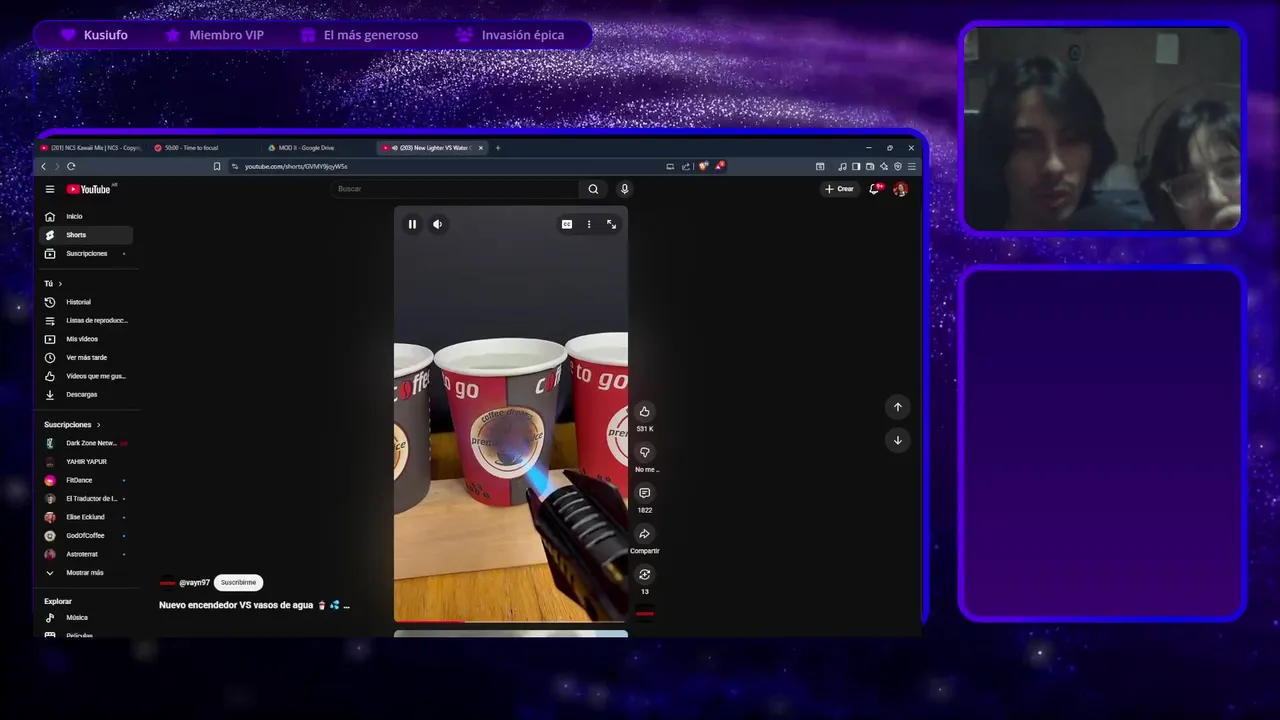Select Shorts in the sidebar
Viewport: 1280px width, 720px height.
pos(85,235)
